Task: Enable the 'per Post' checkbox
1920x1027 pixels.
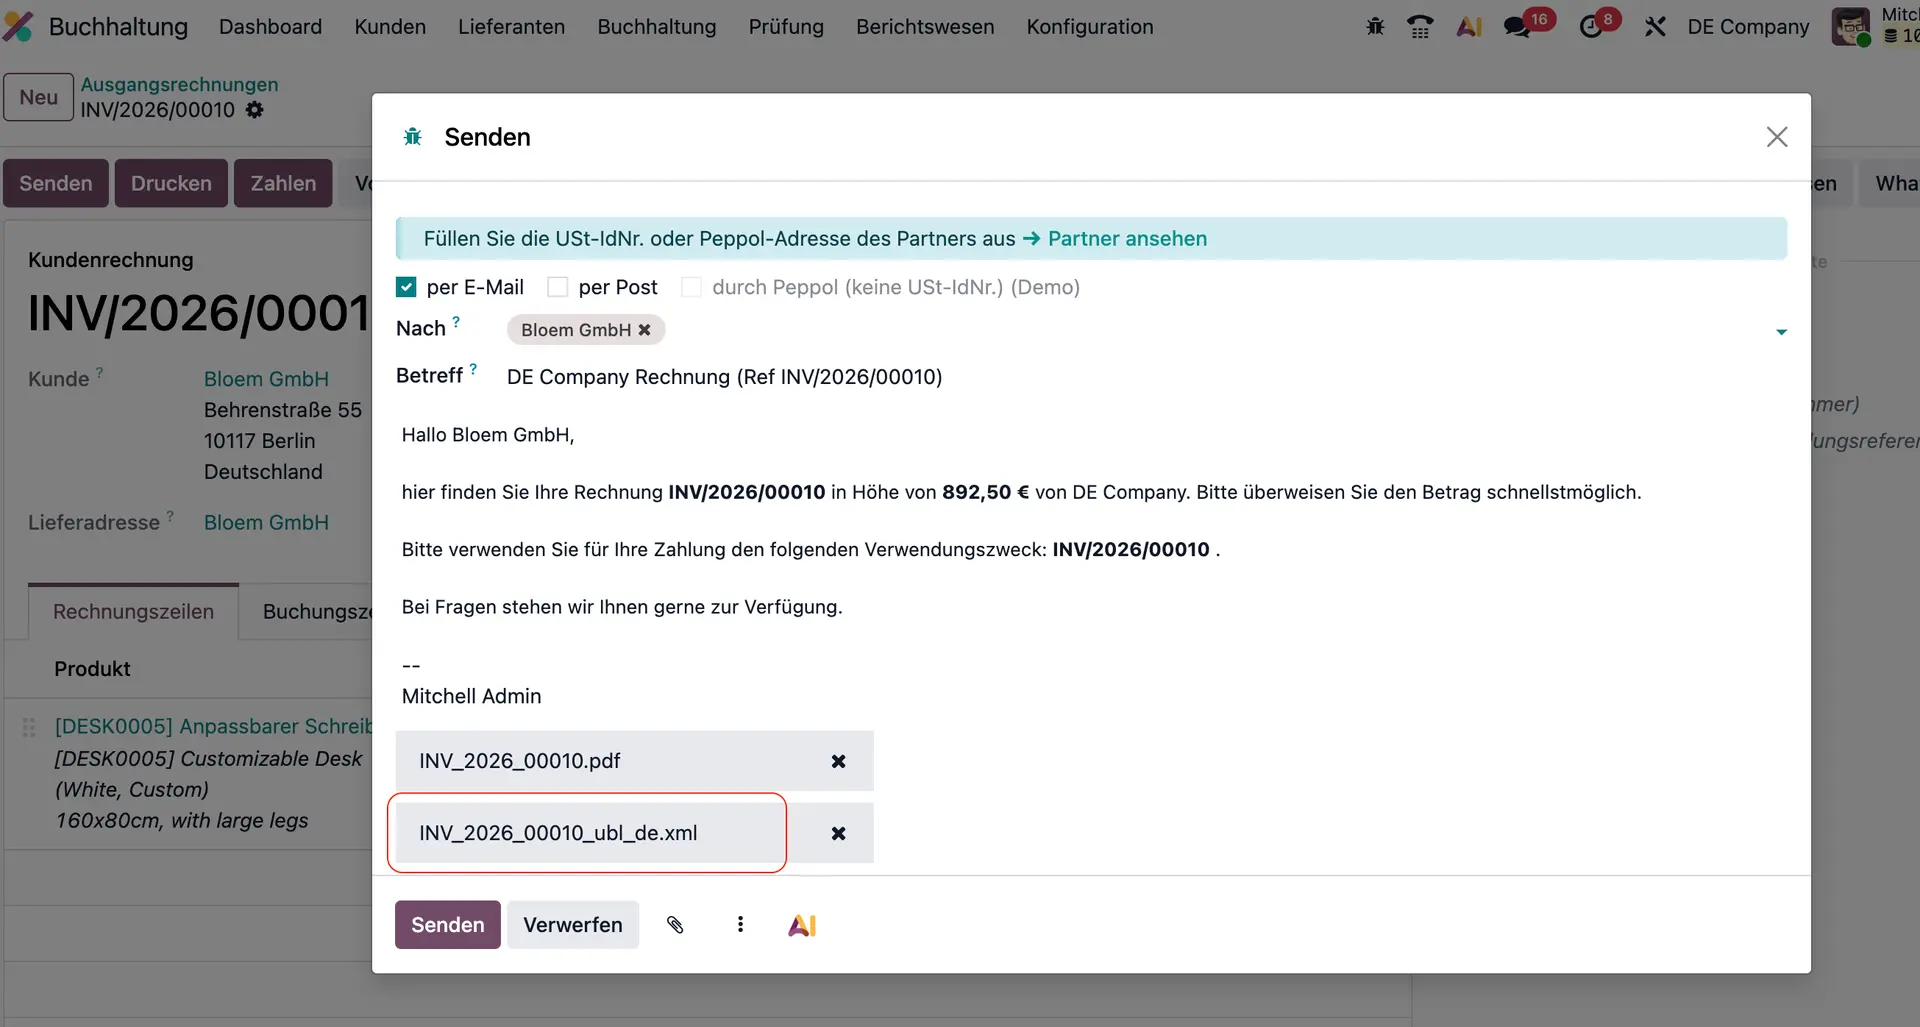Action: [x=558, y=287]
